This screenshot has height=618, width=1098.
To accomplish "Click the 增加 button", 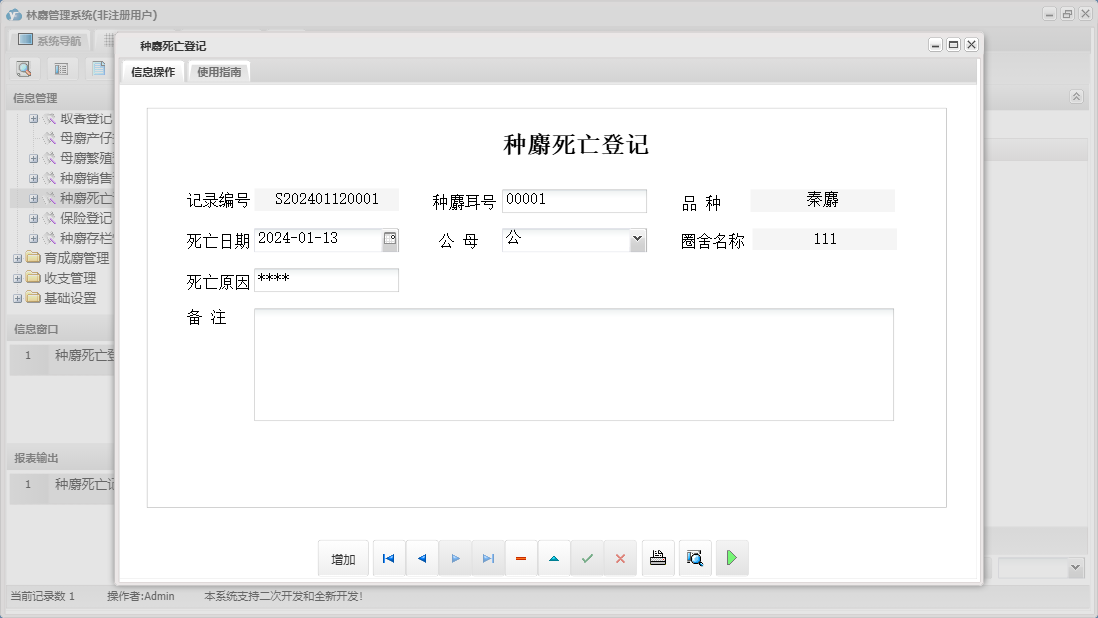I will pyautogui.click(x=343, y=559).
